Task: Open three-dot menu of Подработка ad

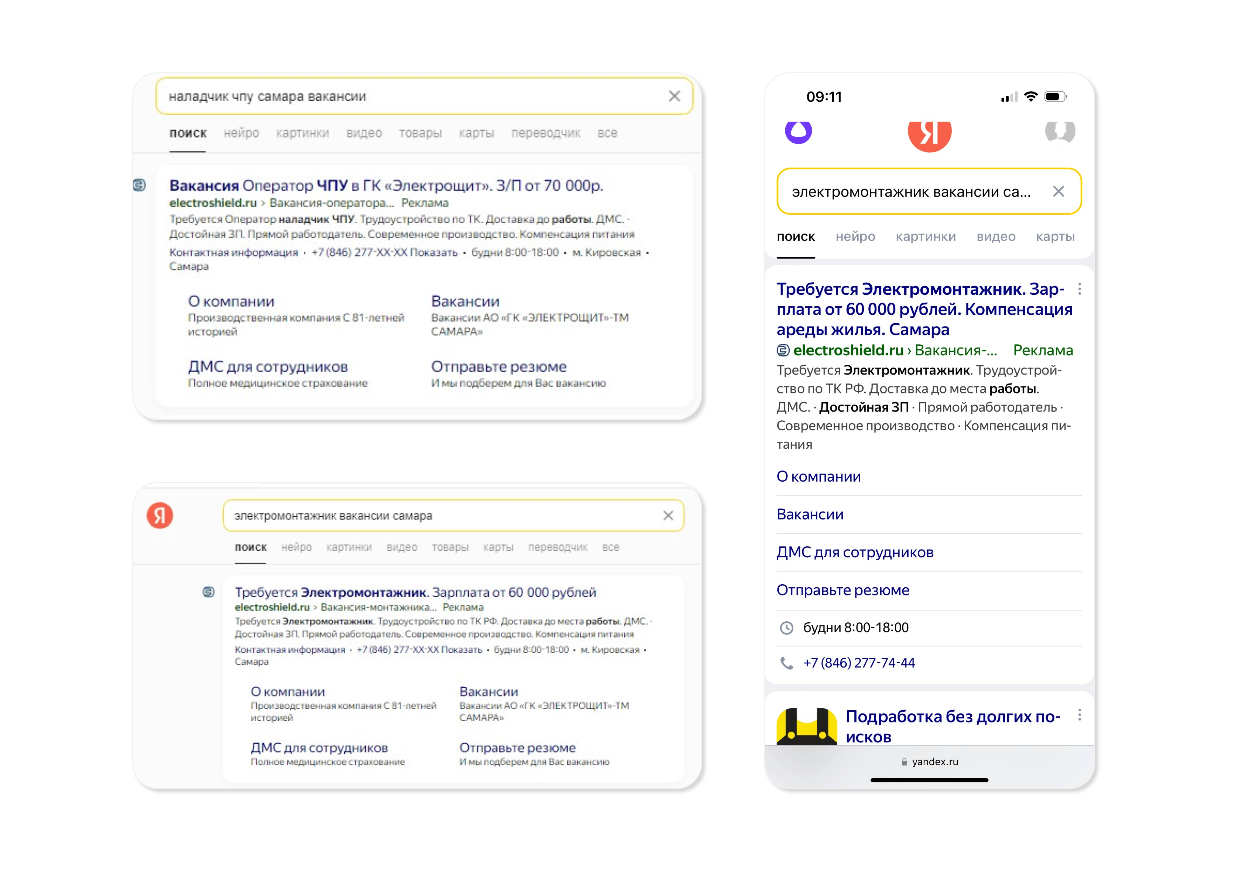Action: tap(1079, 715)
